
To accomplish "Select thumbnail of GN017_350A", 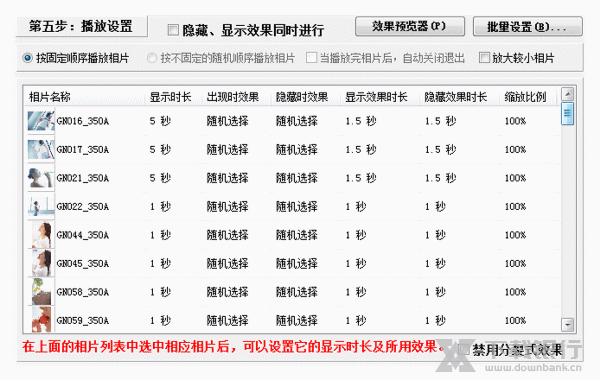I will [41, 149].
